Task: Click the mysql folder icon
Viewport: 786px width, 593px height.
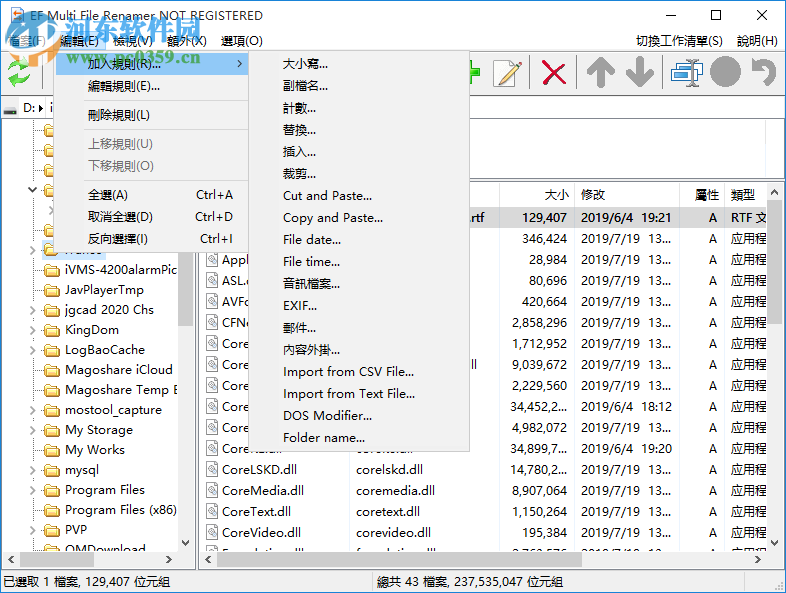Action: tap(52, 471)
